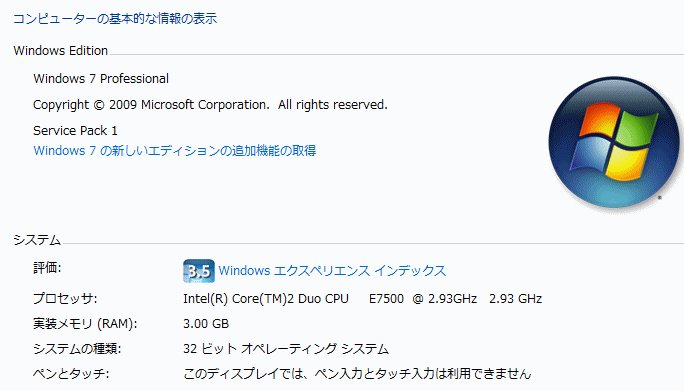Click the Copyright 2009 Microsoft Corporation line
Viewport: 684px width, 391px height.
pyautogui.click(x=210, y=105)
